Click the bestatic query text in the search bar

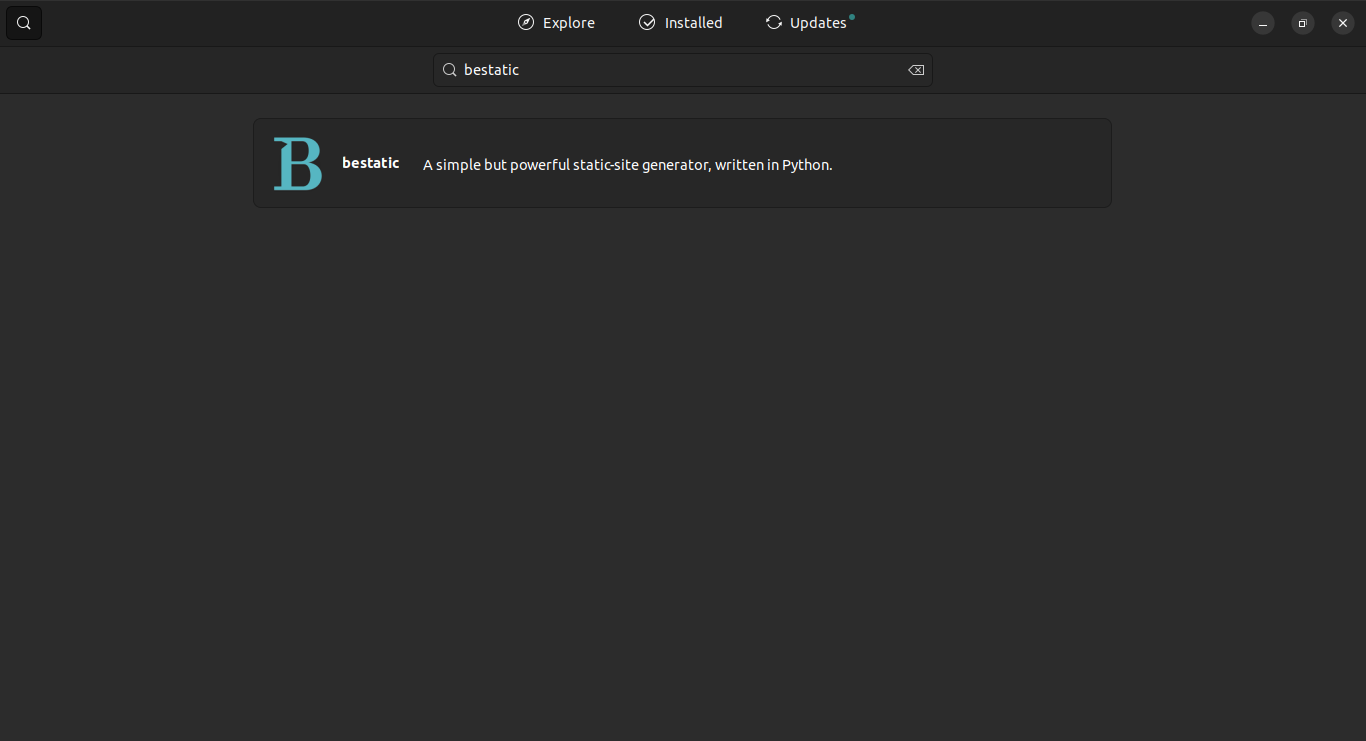tap(491, 69)
